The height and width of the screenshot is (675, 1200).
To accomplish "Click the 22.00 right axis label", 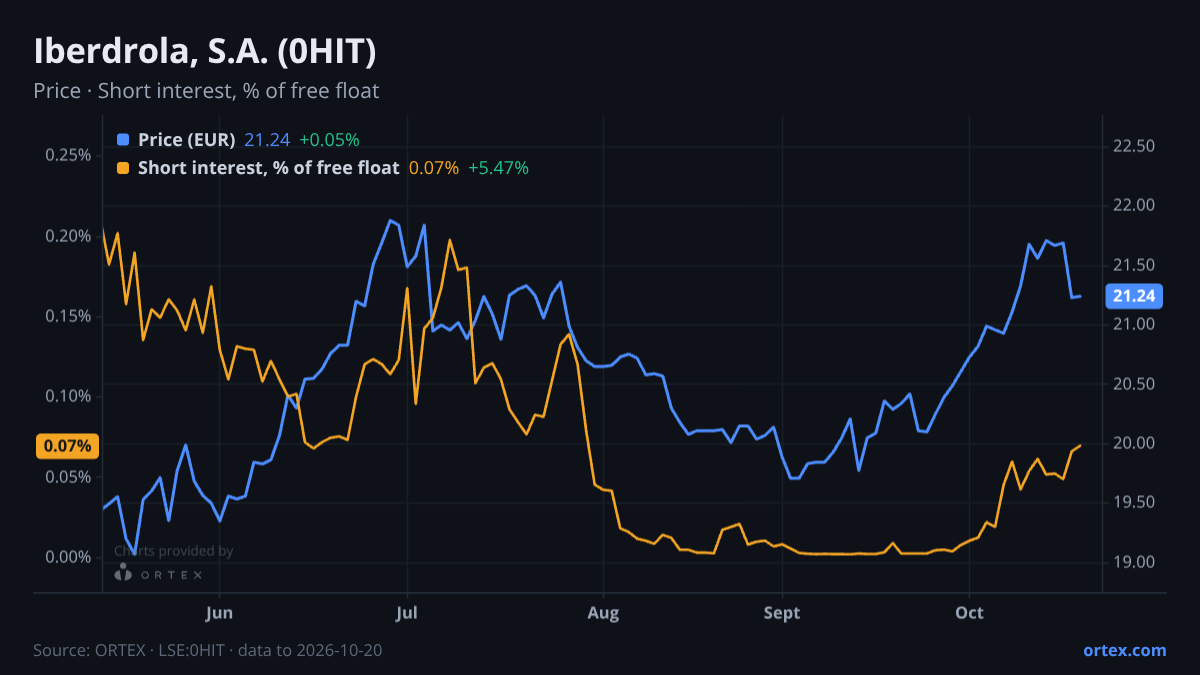I will click(x=1134, y=206).
